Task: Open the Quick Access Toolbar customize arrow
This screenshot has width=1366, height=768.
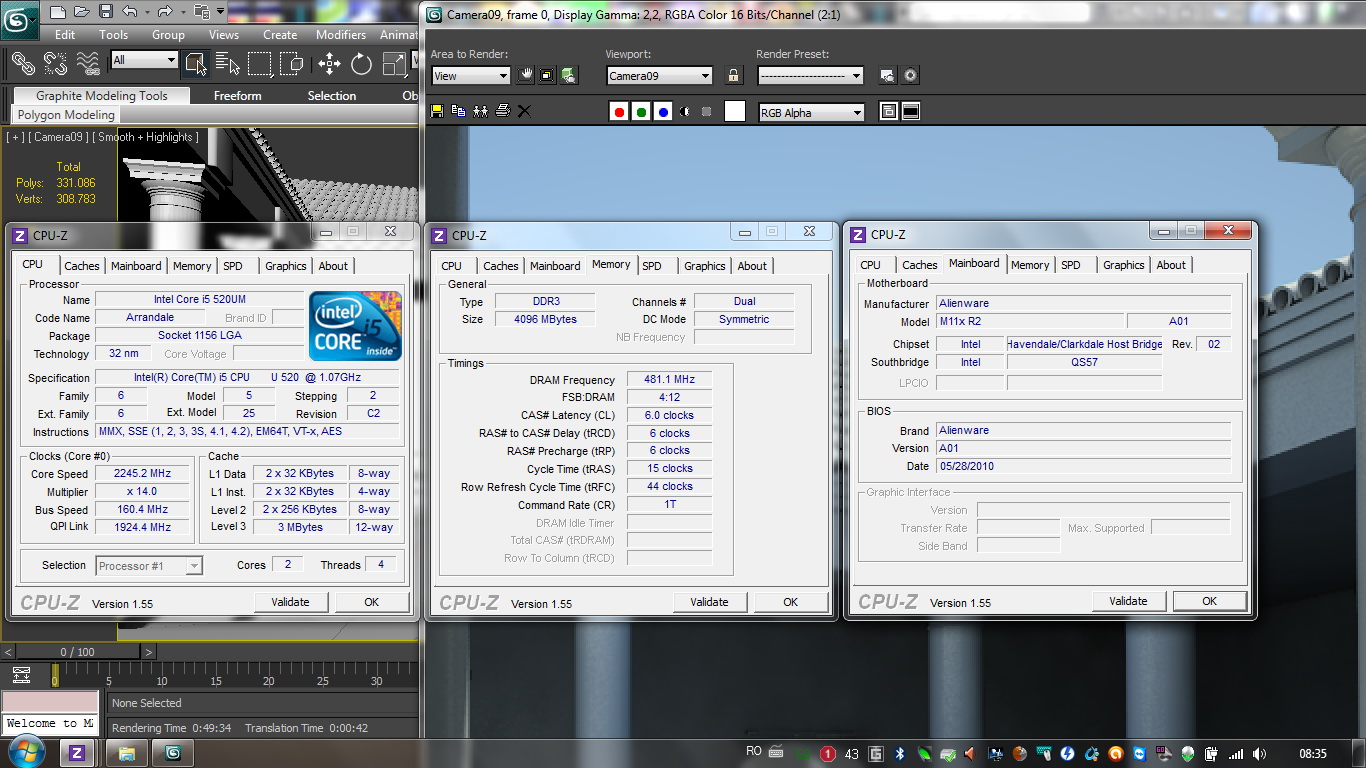Action: pos(221,12)
